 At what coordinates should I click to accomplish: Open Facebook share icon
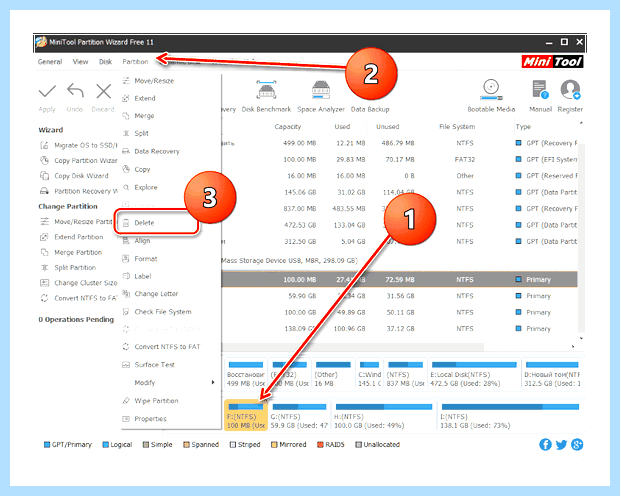(545, 445)
